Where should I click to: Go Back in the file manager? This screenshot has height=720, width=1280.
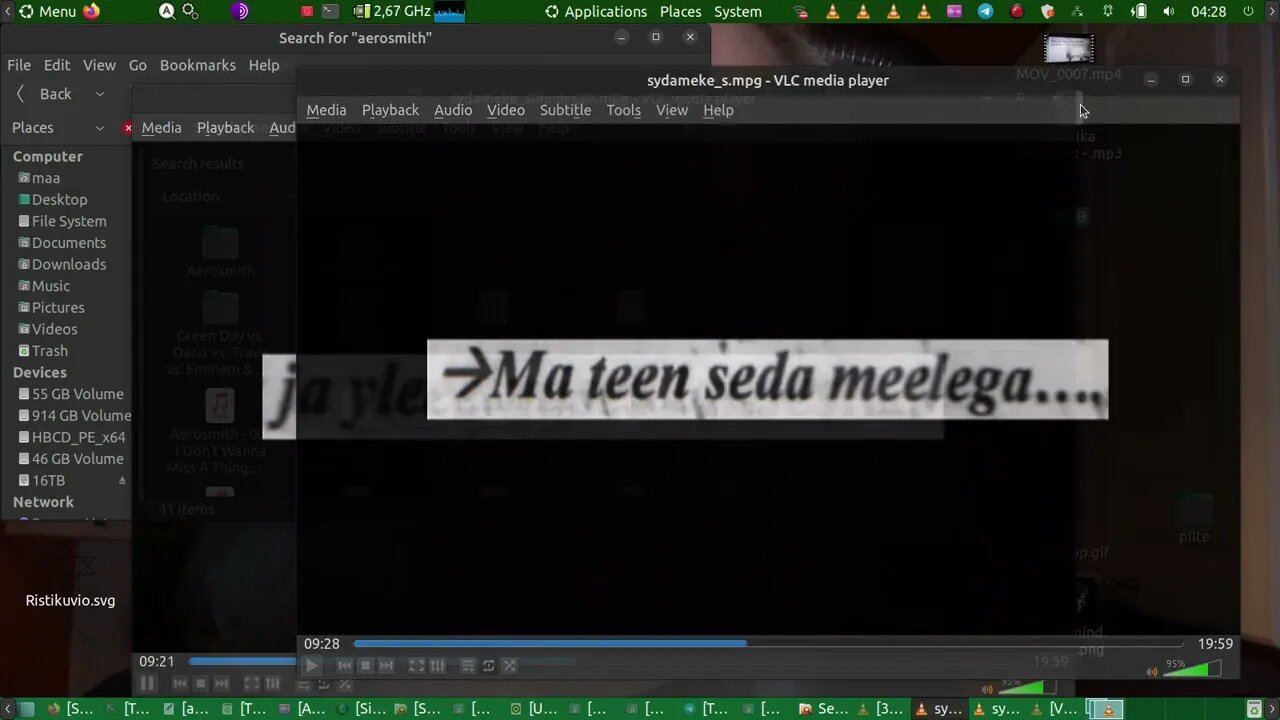(44, 94)
